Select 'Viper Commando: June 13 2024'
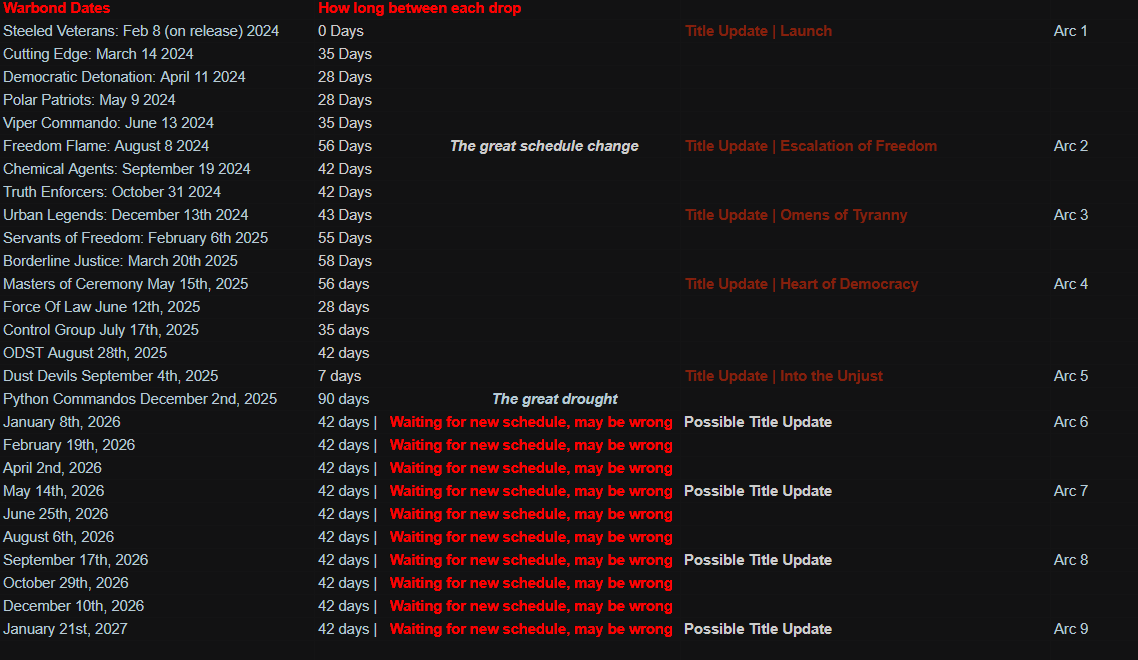The image size is (1138, 660). pyautogui.click(x=108, y=123)
